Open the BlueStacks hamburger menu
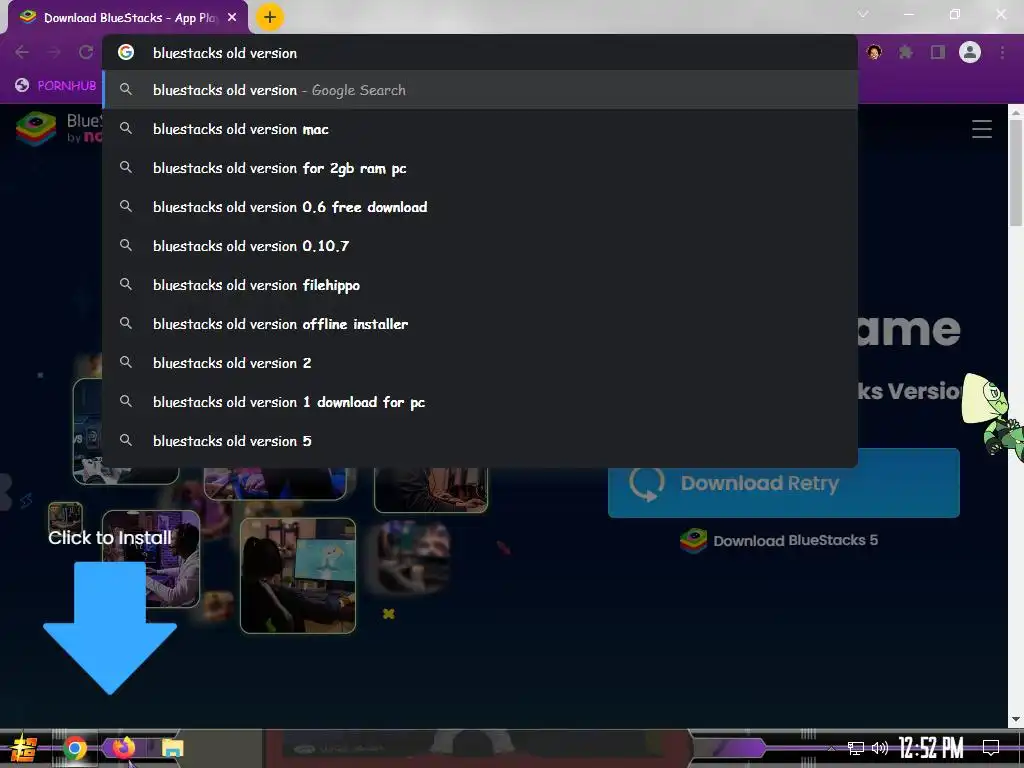This screenshot has height=768, width=1024. click(982, 129)
